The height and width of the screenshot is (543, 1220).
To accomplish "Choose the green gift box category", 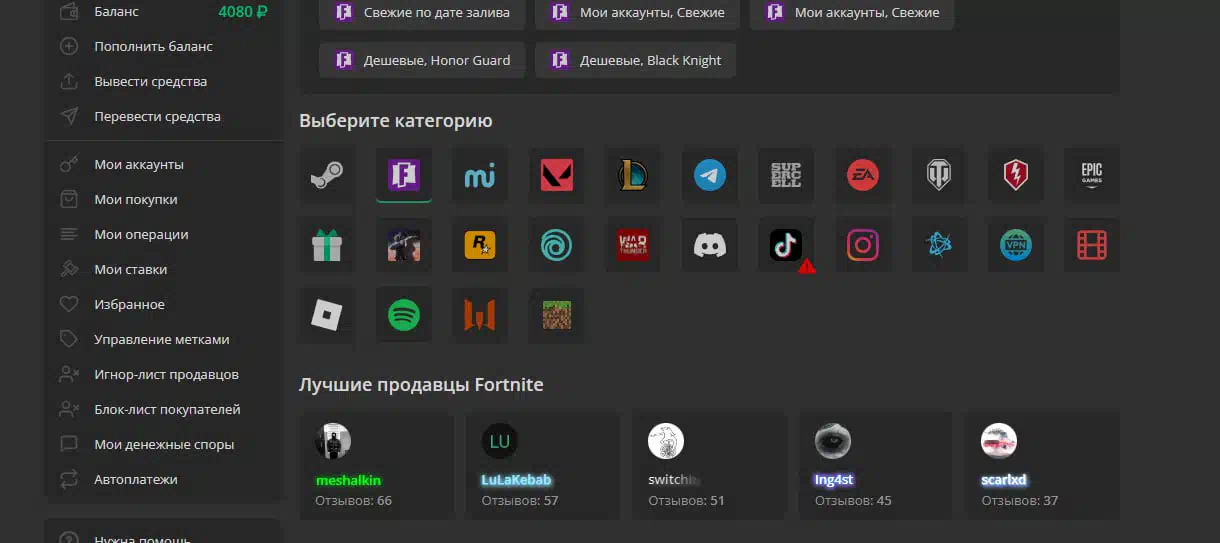I will 327,245.
